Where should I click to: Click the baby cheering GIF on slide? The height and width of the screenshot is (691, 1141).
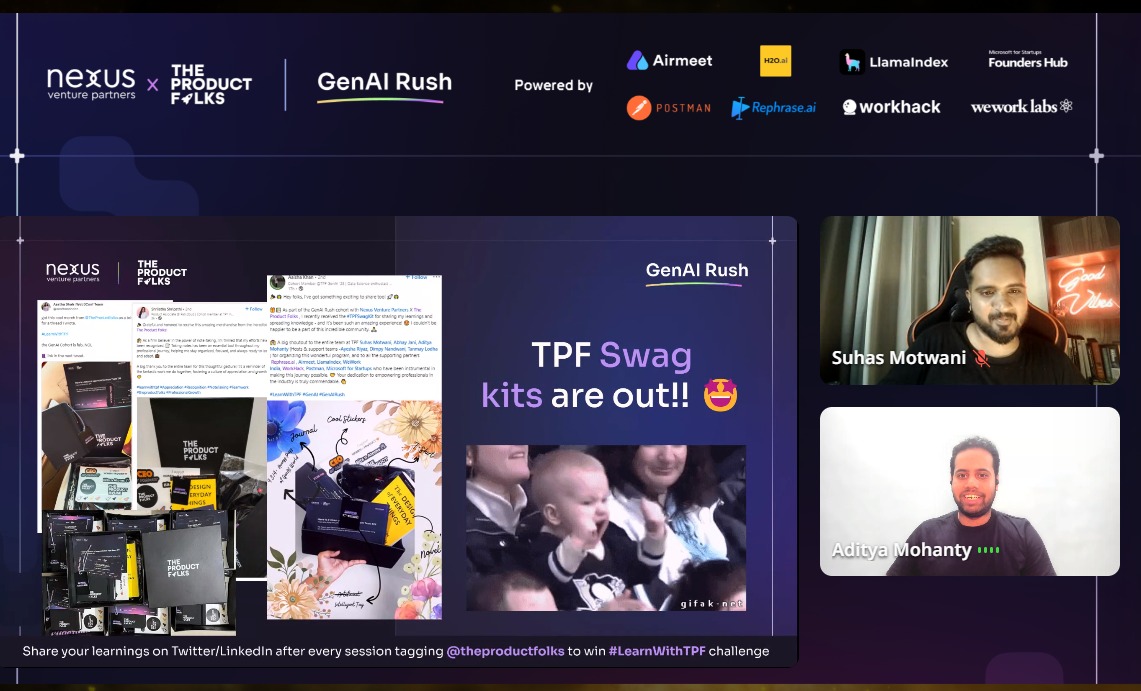605,528
